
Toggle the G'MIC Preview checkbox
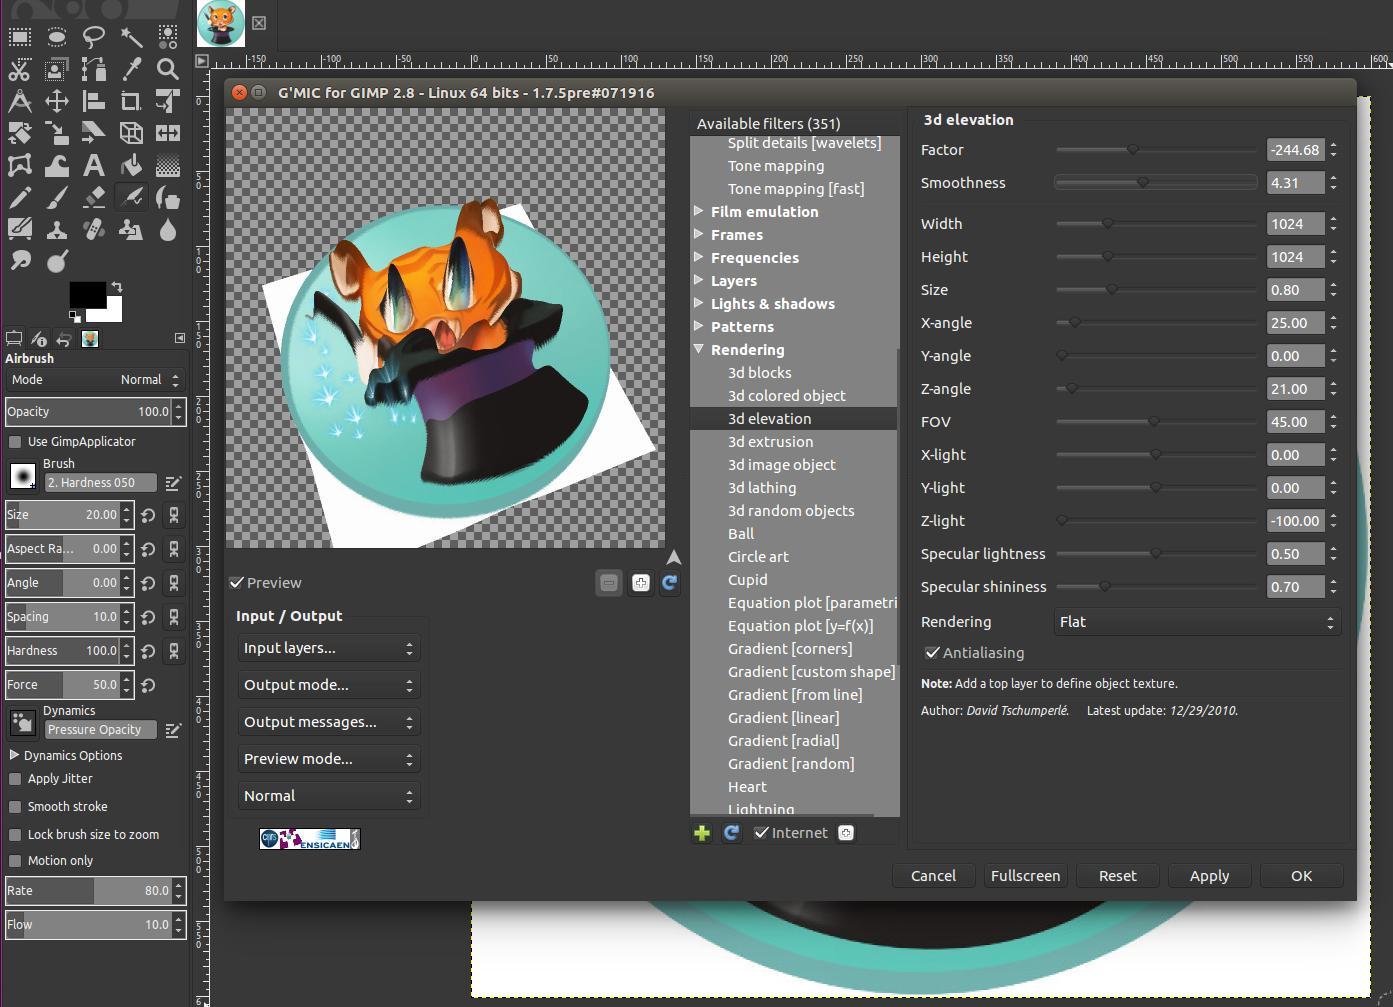(237, 583)
